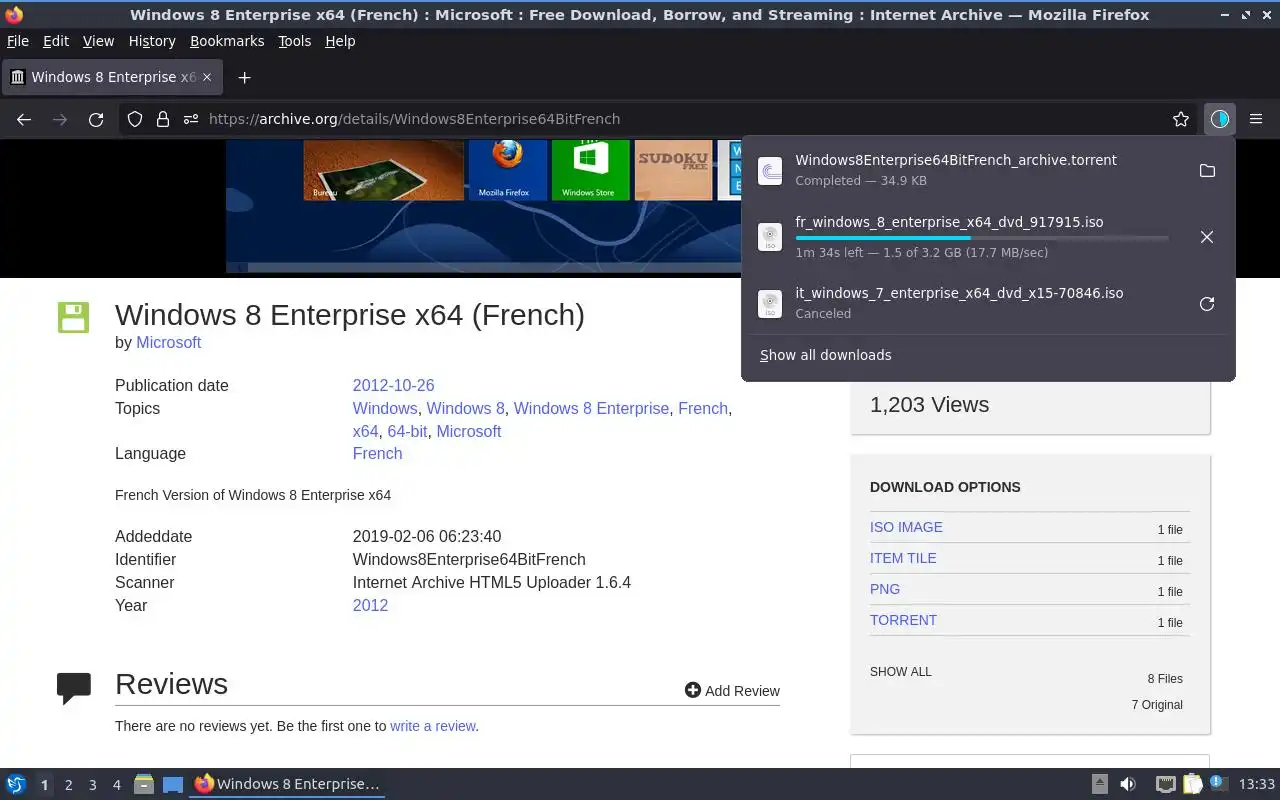
Task: Open the View menu
Action: tap(98, 41)
